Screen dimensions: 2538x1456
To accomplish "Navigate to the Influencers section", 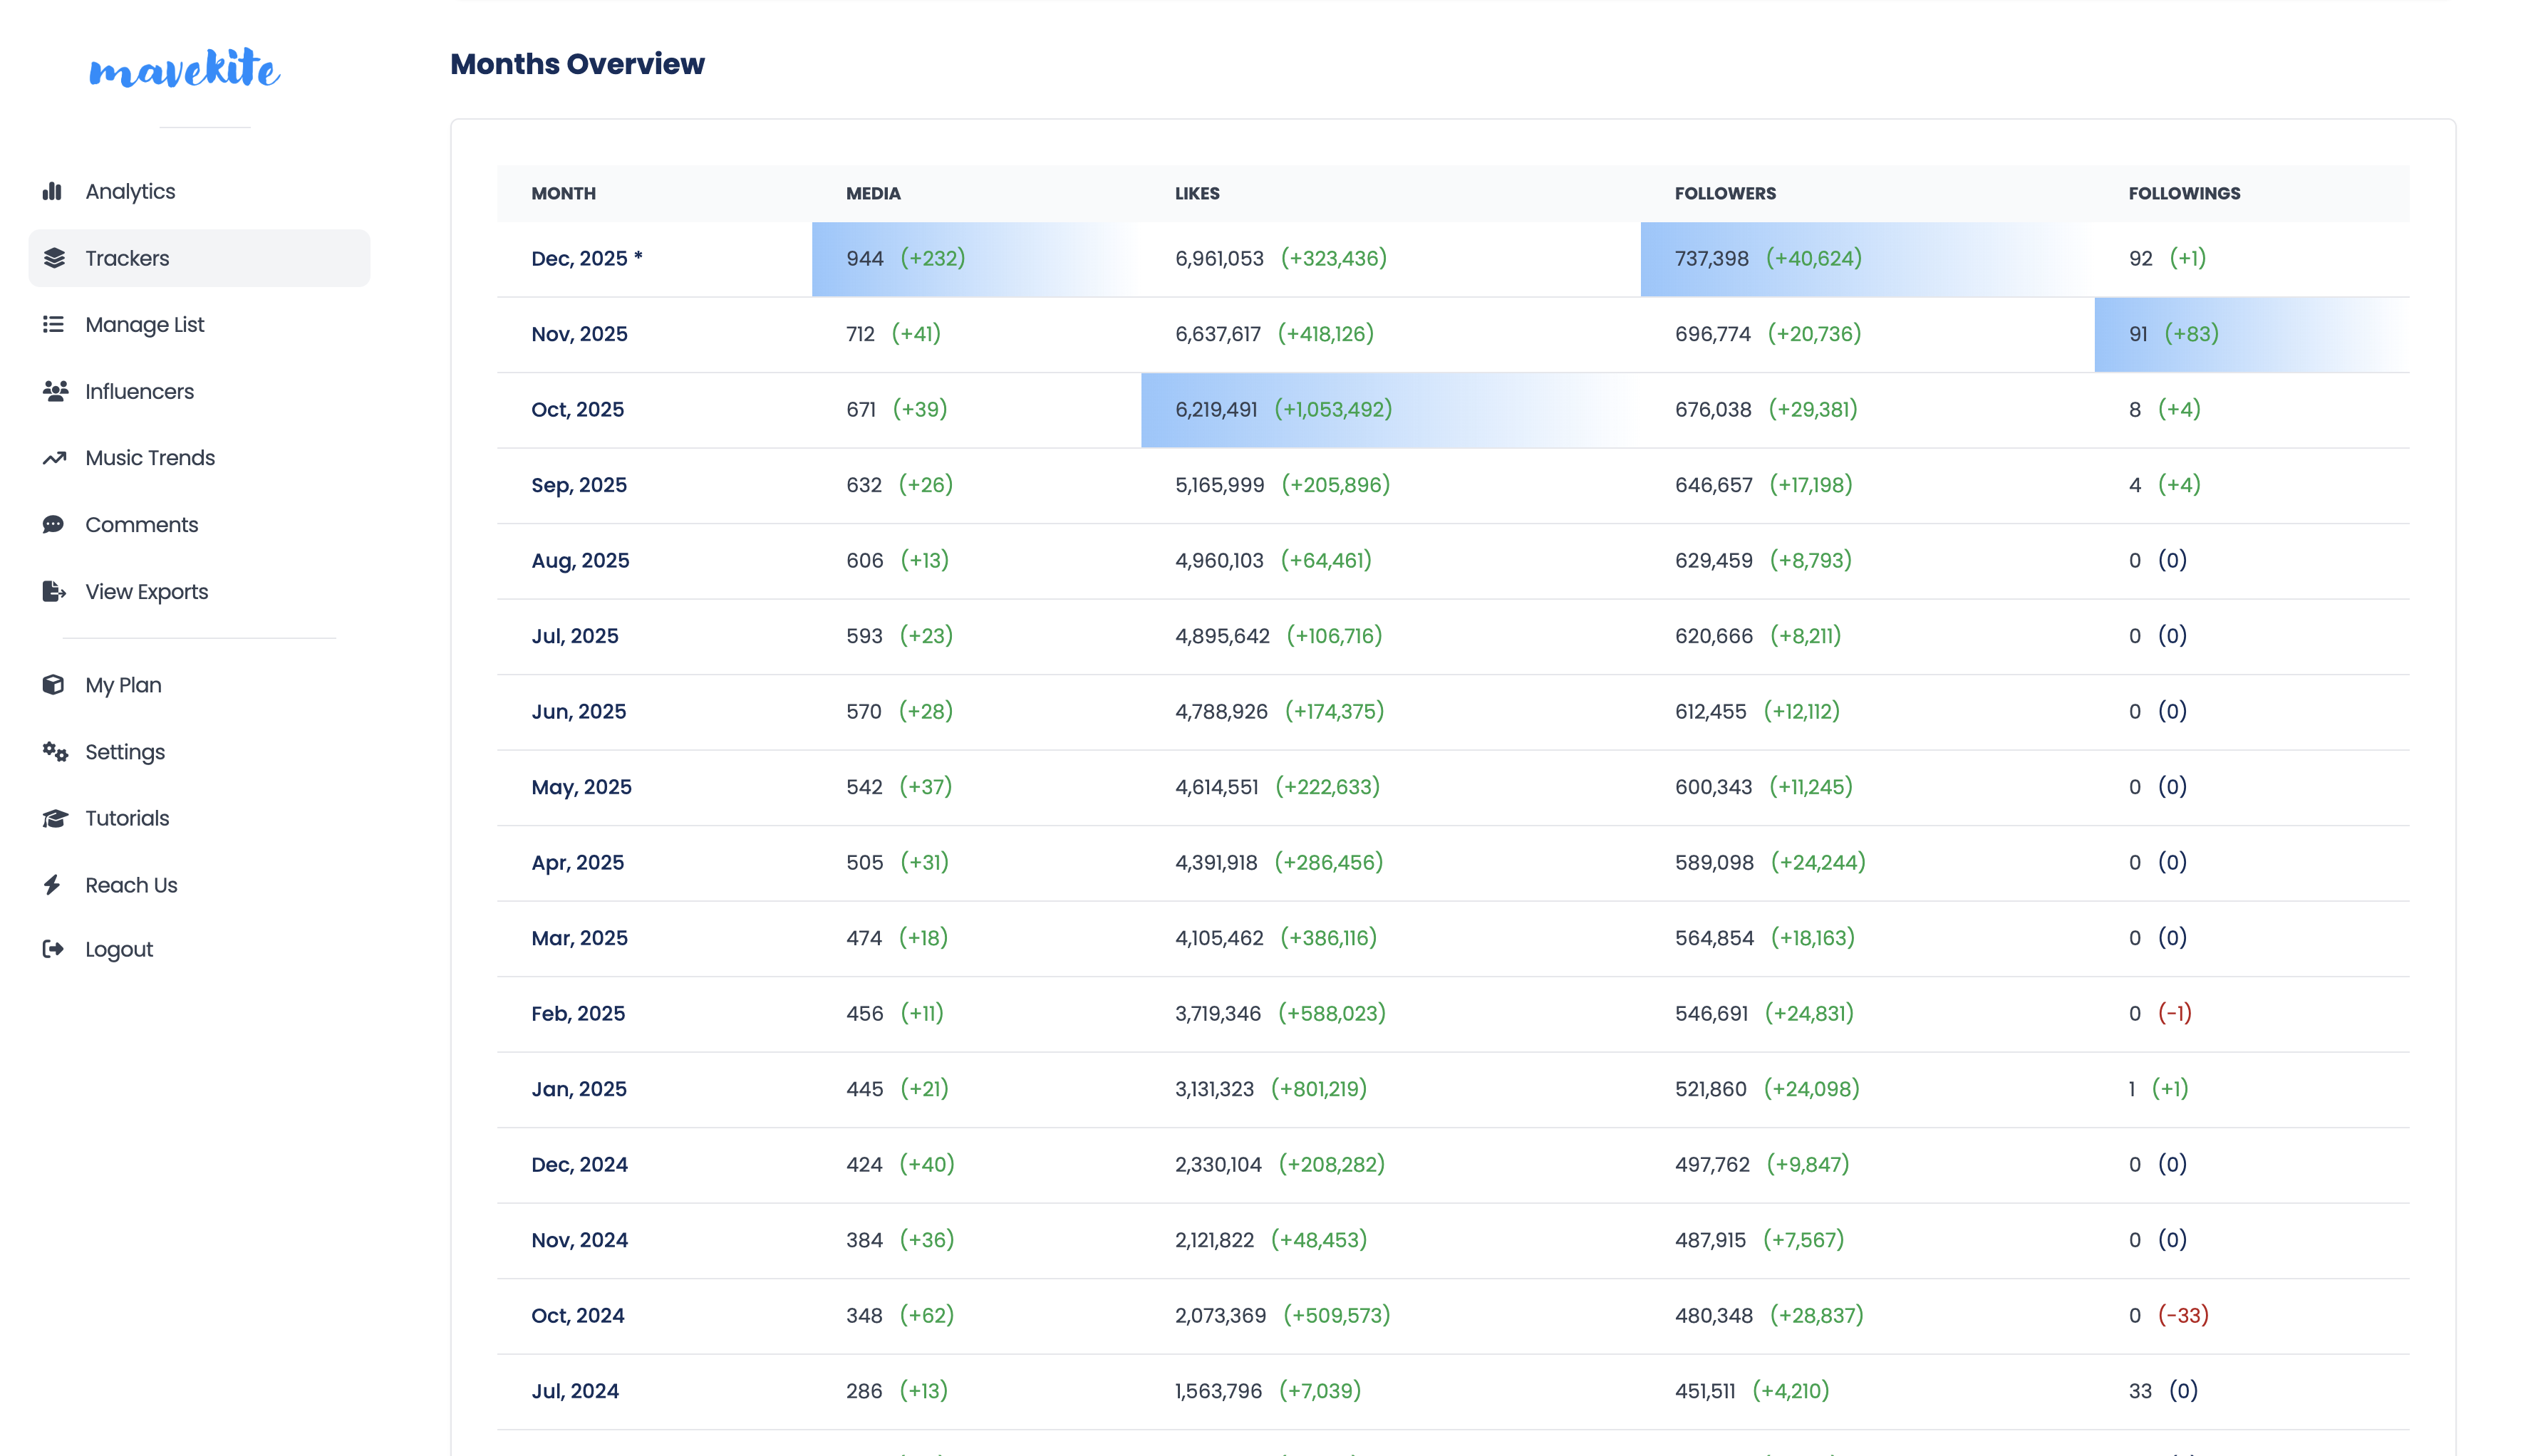I will point(139,391).
